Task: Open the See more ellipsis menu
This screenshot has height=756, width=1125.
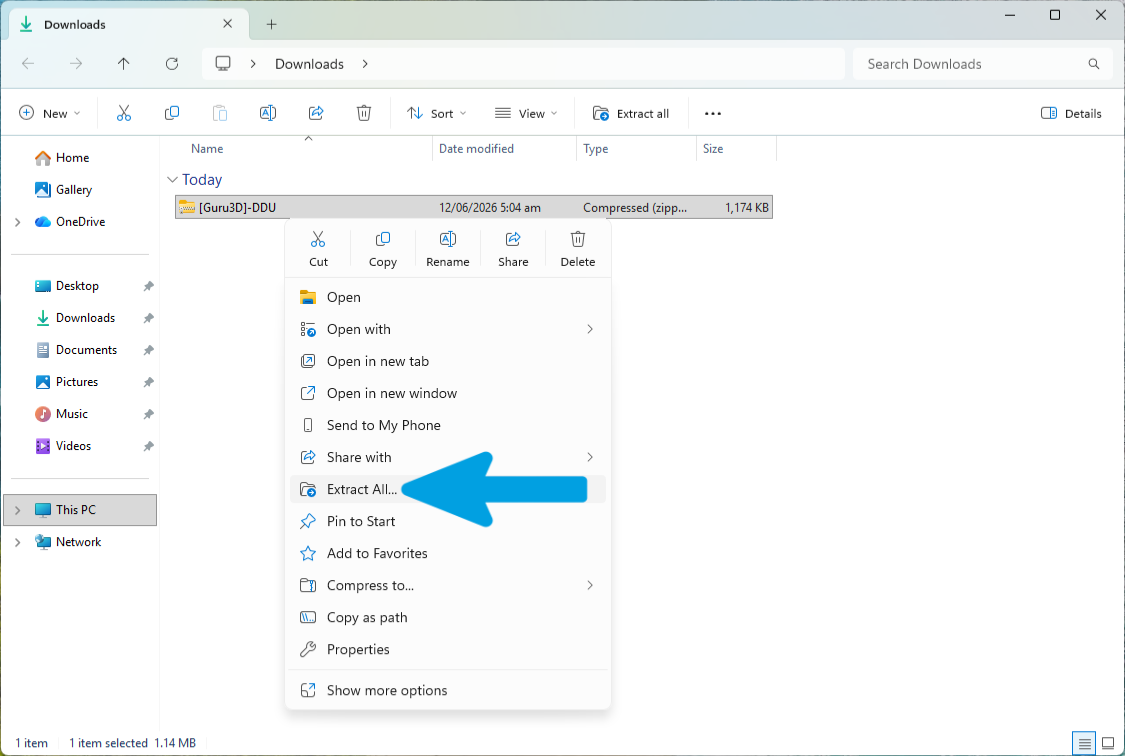Action: 712,113
